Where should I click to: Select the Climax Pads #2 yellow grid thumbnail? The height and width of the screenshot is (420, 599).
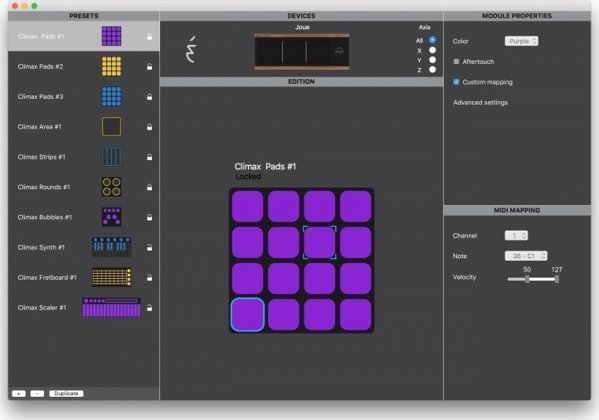112,66
